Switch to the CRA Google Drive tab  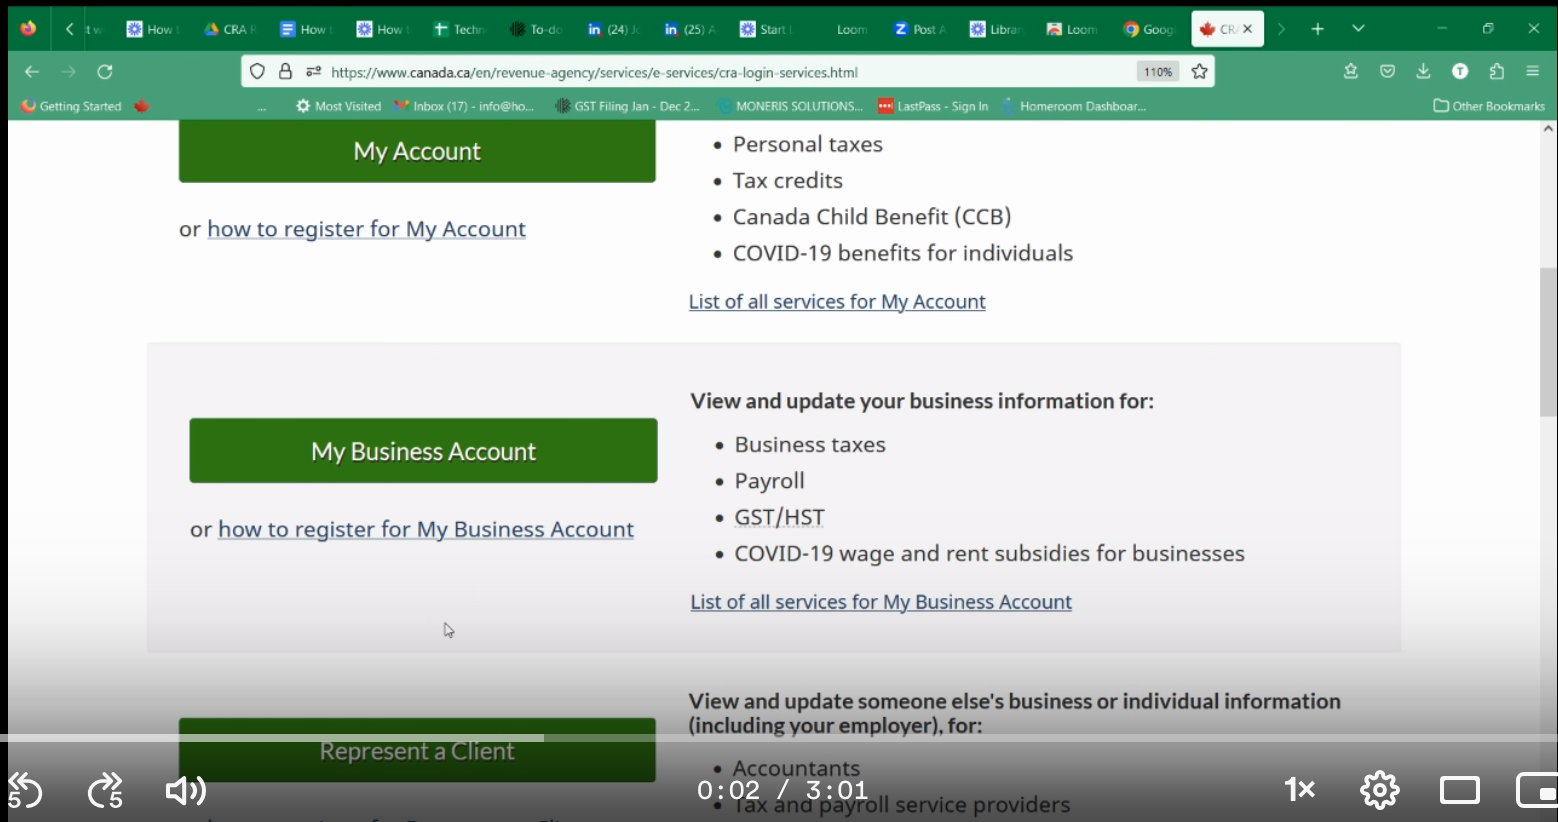(x=230, y=29)
